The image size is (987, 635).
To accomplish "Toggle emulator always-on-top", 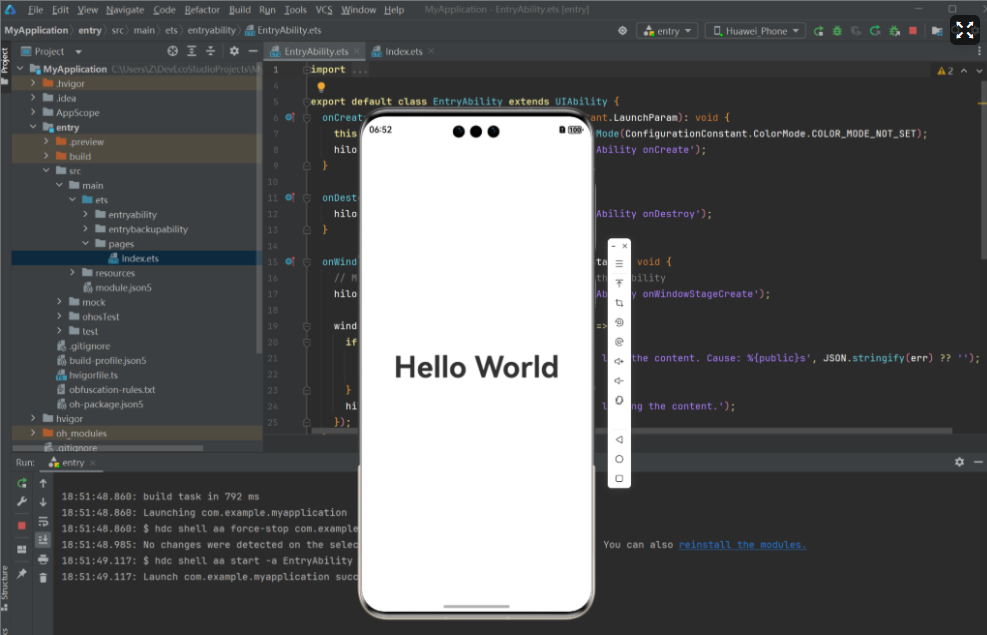I will point(619,283).
